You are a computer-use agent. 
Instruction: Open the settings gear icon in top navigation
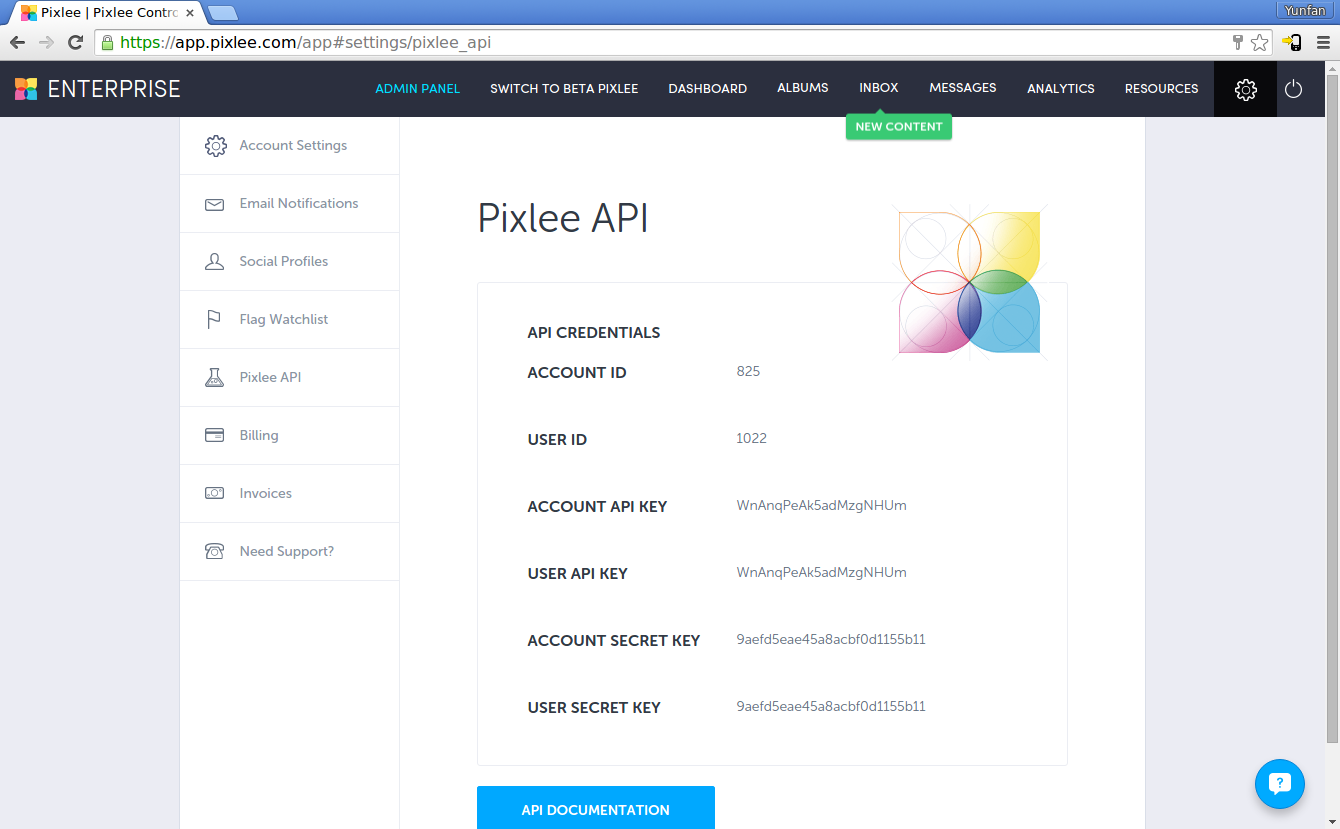[1245, 89]
